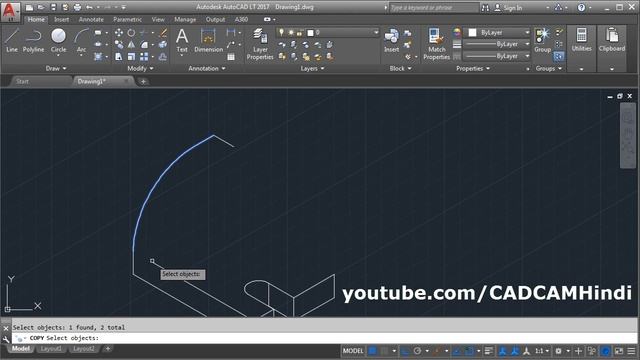The image size is (640, 360).
Task: Click the color wheel icon in Properties
Action: [x=457, y=33]
